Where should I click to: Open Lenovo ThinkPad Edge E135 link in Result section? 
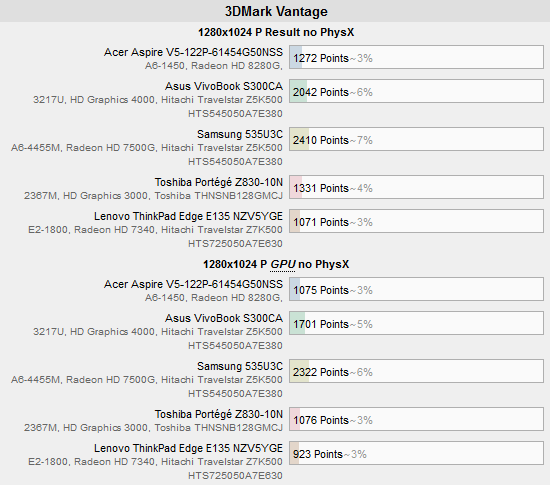coord(188,216)
